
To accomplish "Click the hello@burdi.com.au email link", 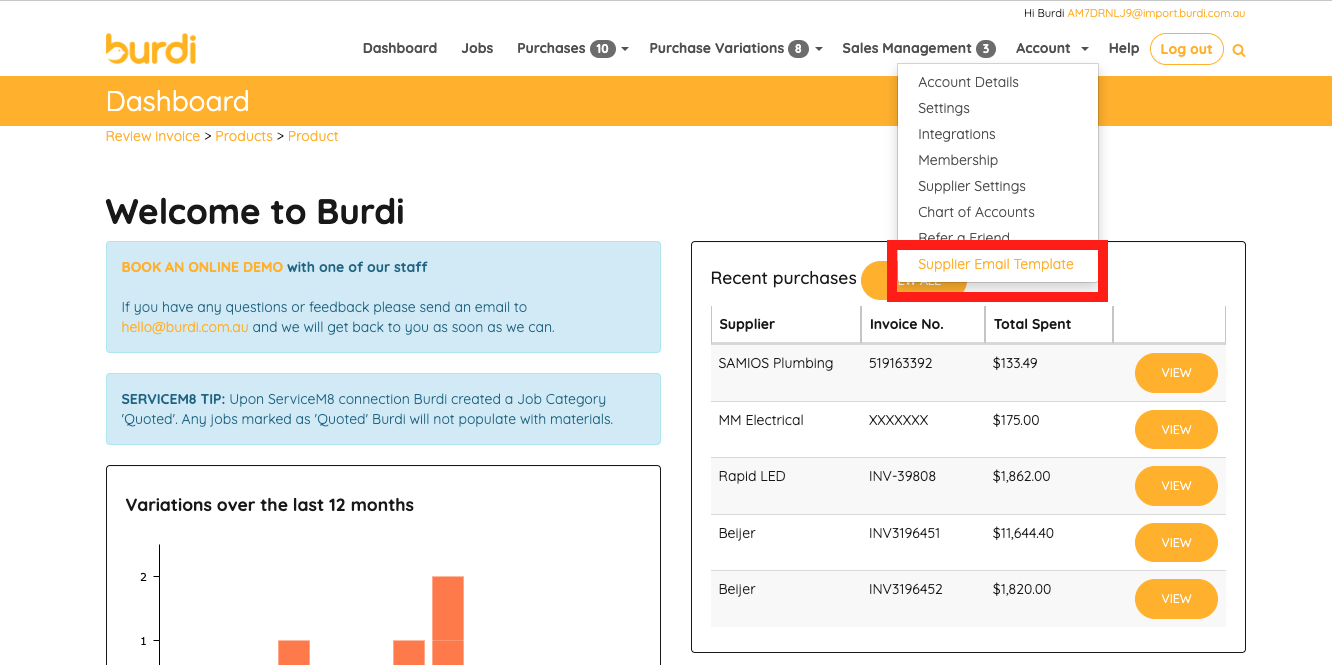I will (x=185, y=327).
